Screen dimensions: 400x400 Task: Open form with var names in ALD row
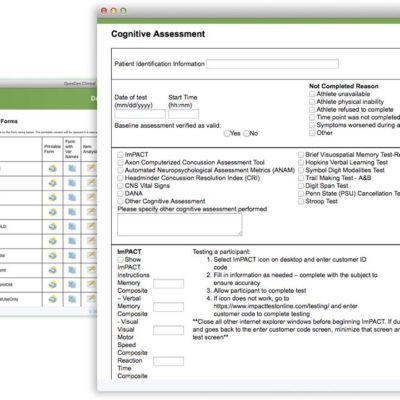click(72, 226)
